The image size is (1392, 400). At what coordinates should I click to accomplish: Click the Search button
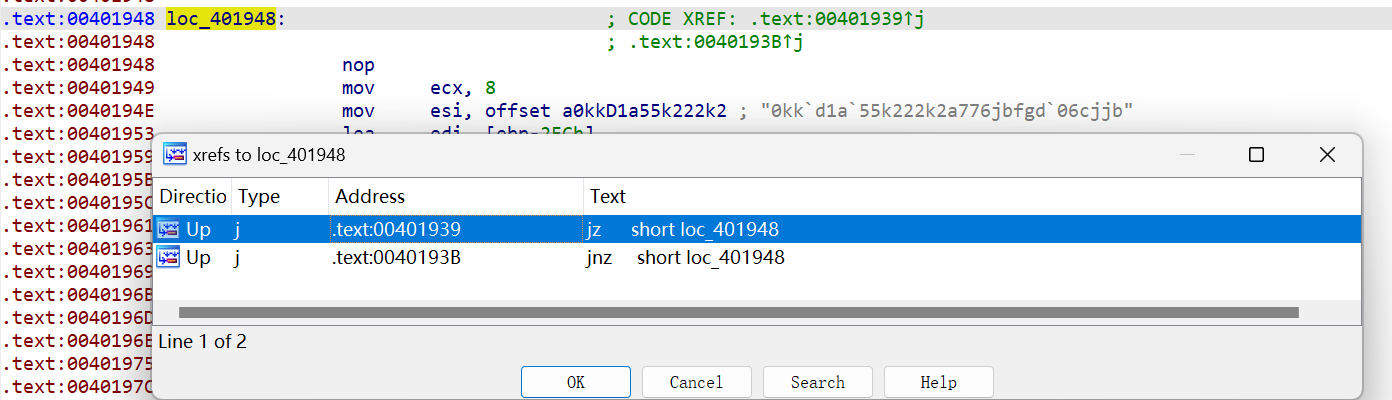[x=817, y=382]
